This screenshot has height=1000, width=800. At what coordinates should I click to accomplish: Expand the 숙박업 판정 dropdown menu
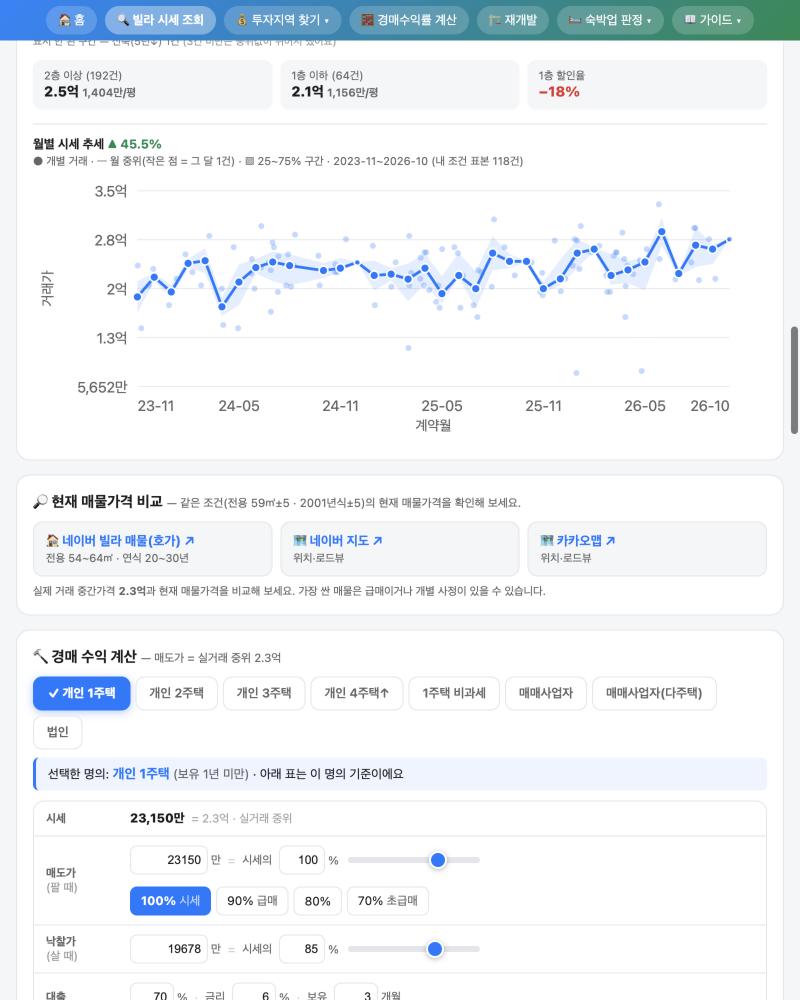pos(611,20)
